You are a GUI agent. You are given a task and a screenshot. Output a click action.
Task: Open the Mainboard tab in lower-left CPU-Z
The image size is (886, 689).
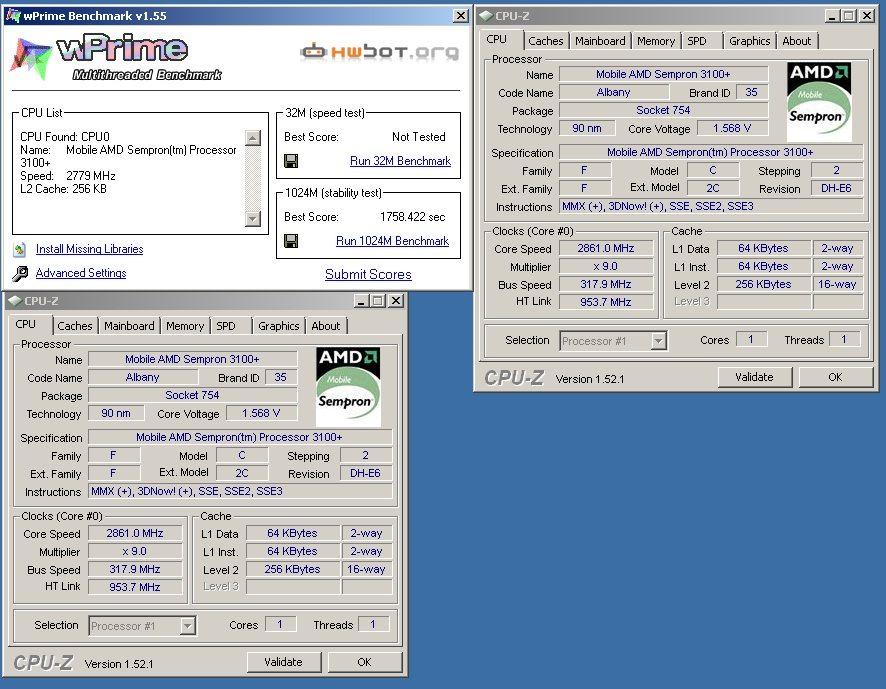pyautogui.click(x=129, y=326)
